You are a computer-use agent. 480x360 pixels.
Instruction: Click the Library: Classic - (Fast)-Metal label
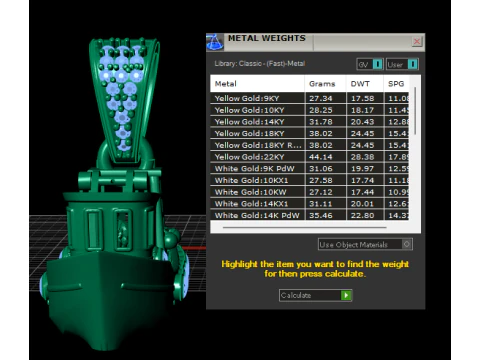pyautogui.click(x=260, y=63)
